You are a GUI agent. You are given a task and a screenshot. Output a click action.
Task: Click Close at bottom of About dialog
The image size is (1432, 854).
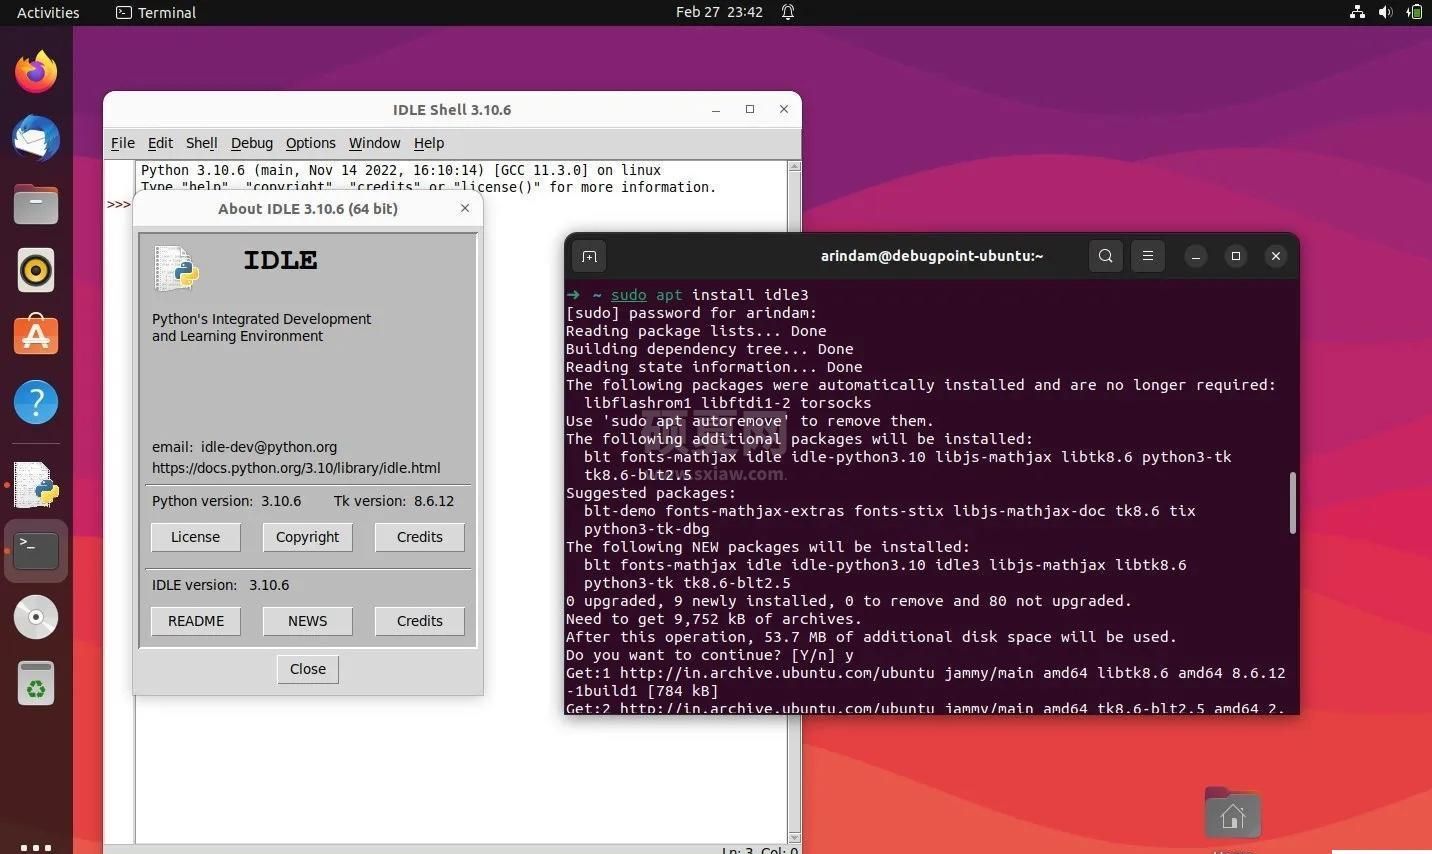click(307, 669)
